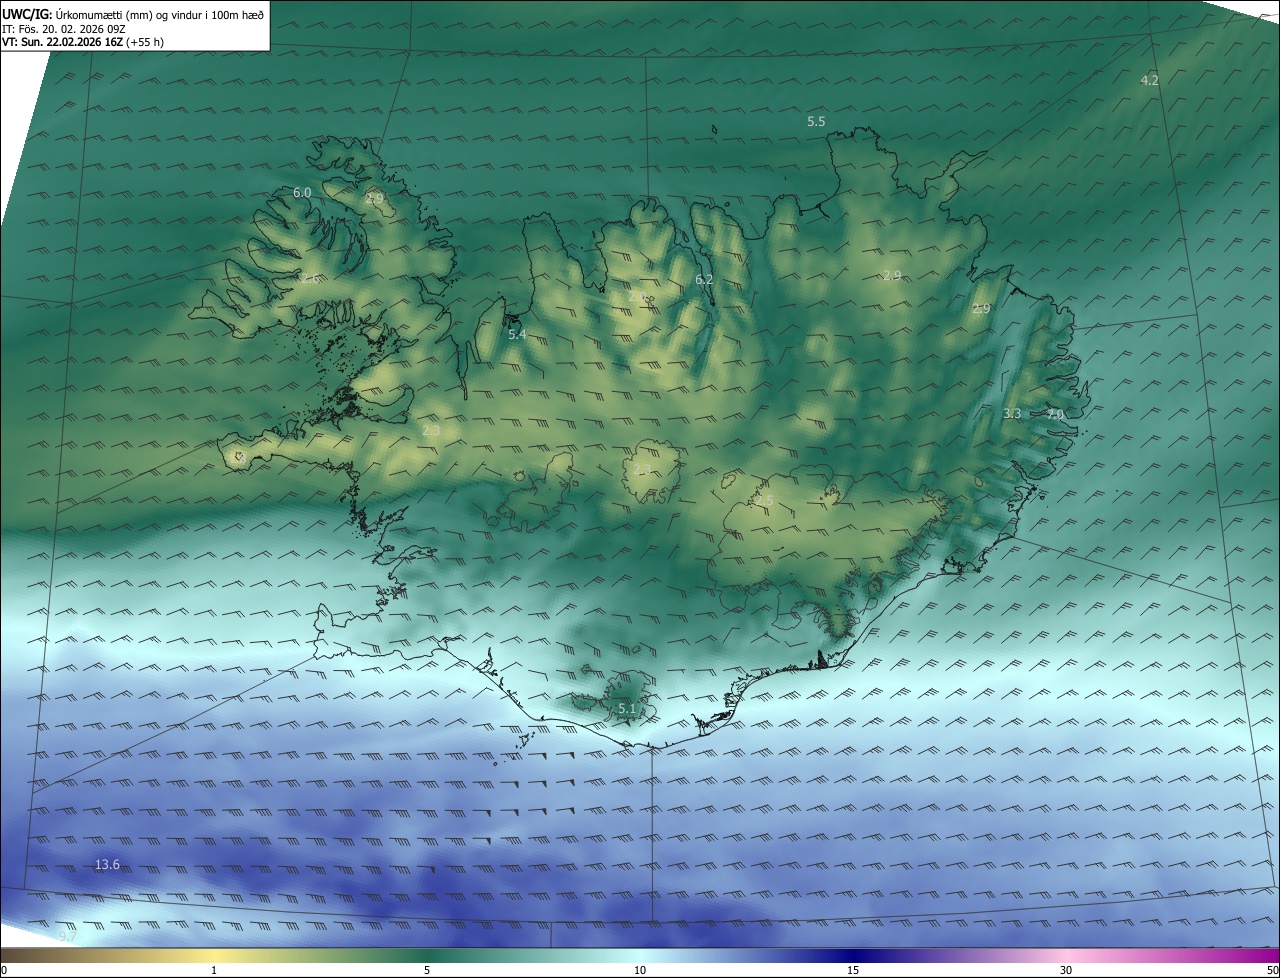1280x978 pixels.
Task: Click the 2.9 value beside the 6.0 label
Action: click(374, 199)
